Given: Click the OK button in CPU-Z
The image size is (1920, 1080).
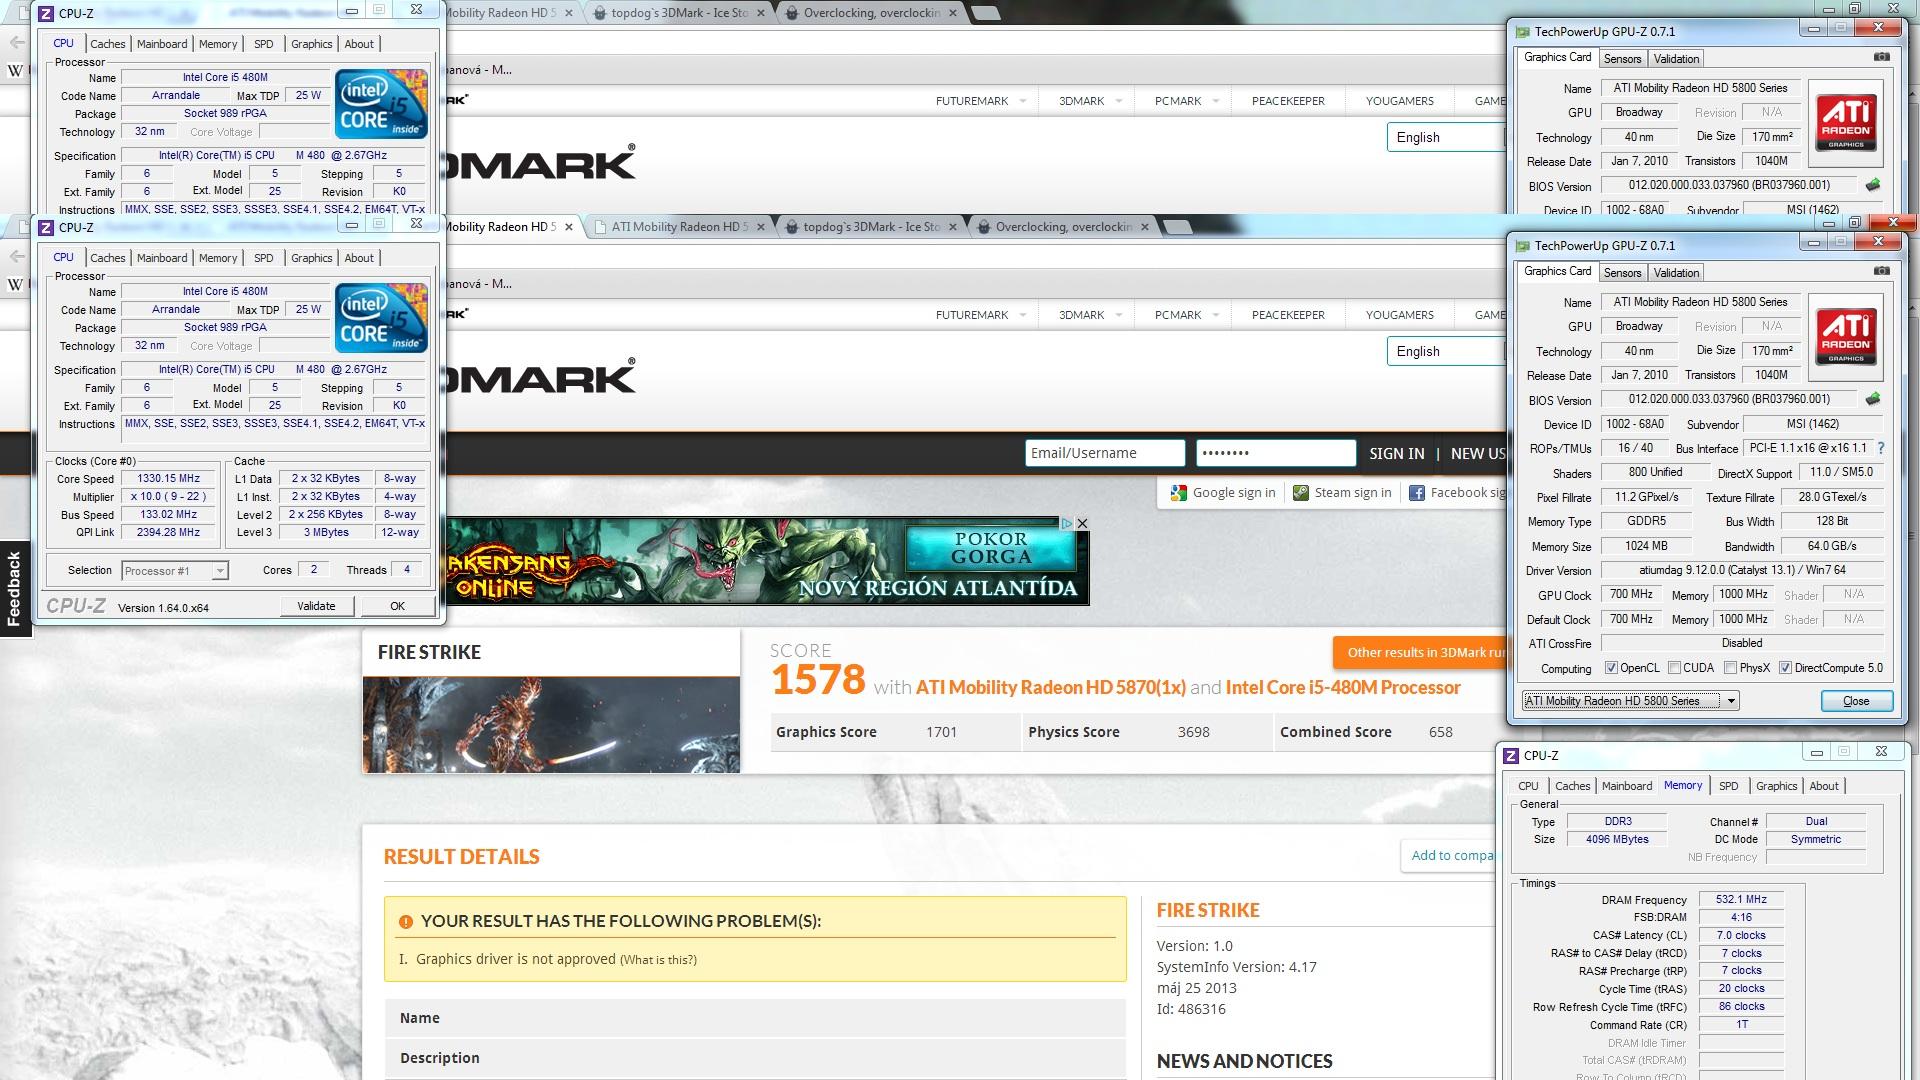Looking at the screenshot, I should tap(397, 606).
